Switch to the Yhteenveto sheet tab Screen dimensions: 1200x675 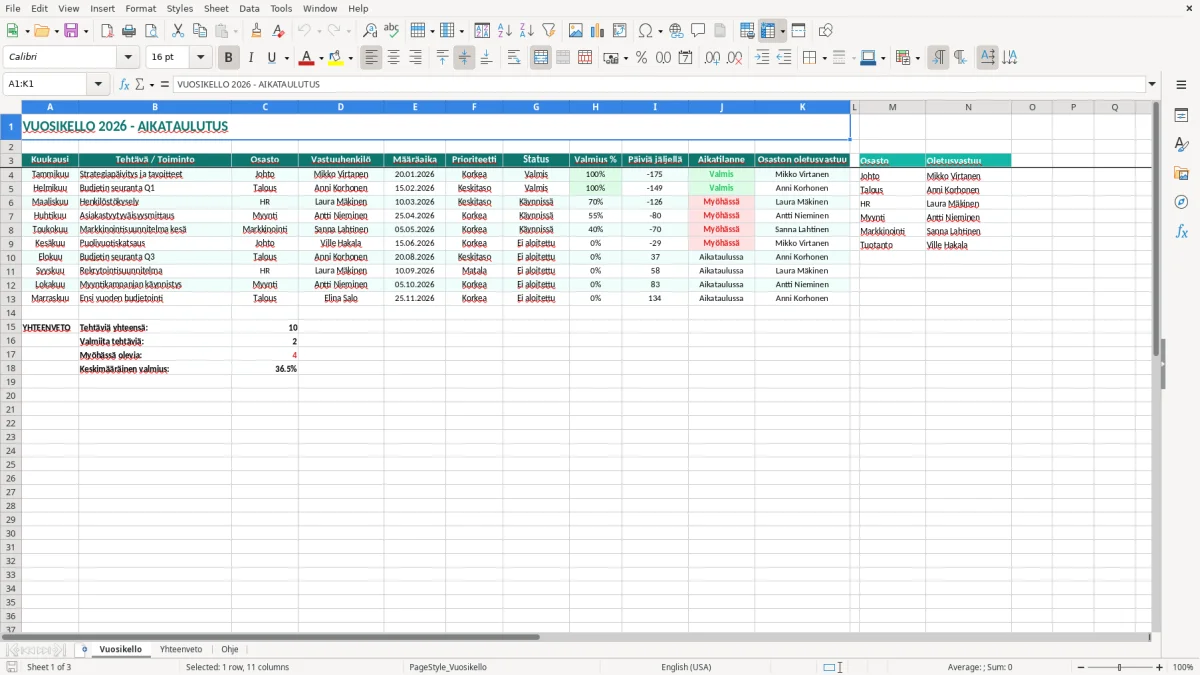(x=181, y=649)
